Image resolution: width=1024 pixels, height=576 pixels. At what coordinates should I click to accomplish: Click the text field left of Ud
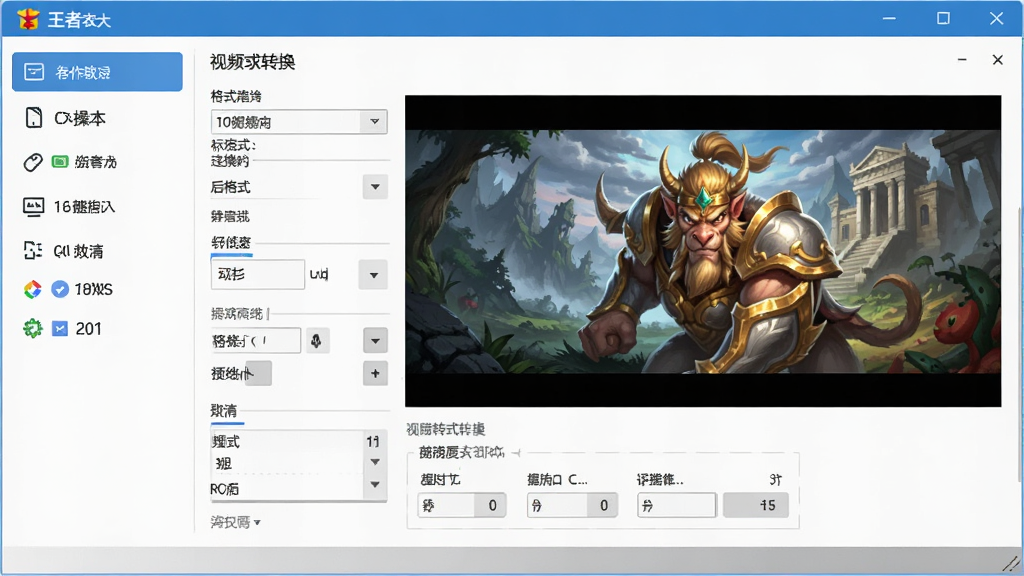click(258, 274)
